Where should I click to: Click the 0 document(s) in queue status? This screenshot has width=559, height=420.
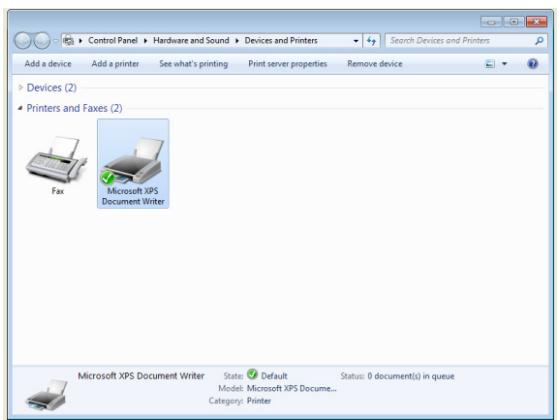point(411,376)
